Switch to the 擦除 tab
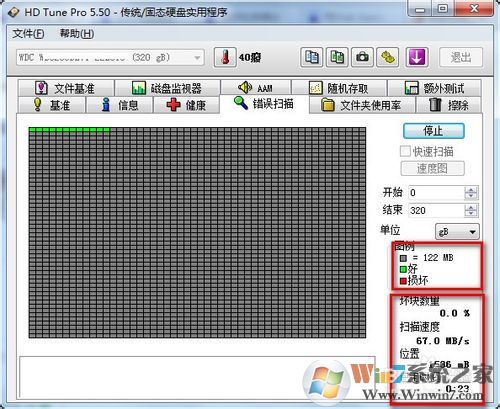This screenshot has height=409, width=500. click(x=449, y=105)
